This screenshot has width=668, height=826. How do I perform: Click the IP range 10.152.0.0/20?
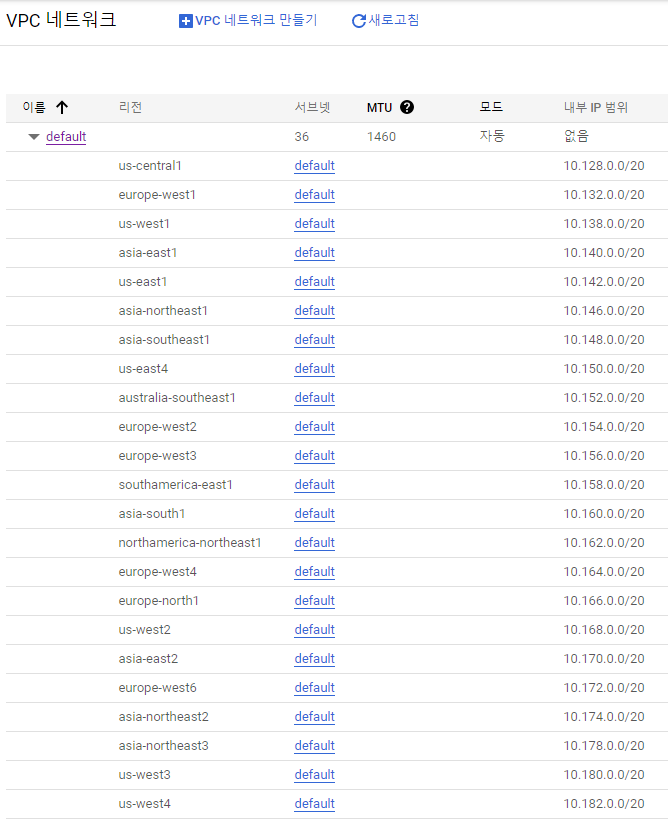pos(604,397)
